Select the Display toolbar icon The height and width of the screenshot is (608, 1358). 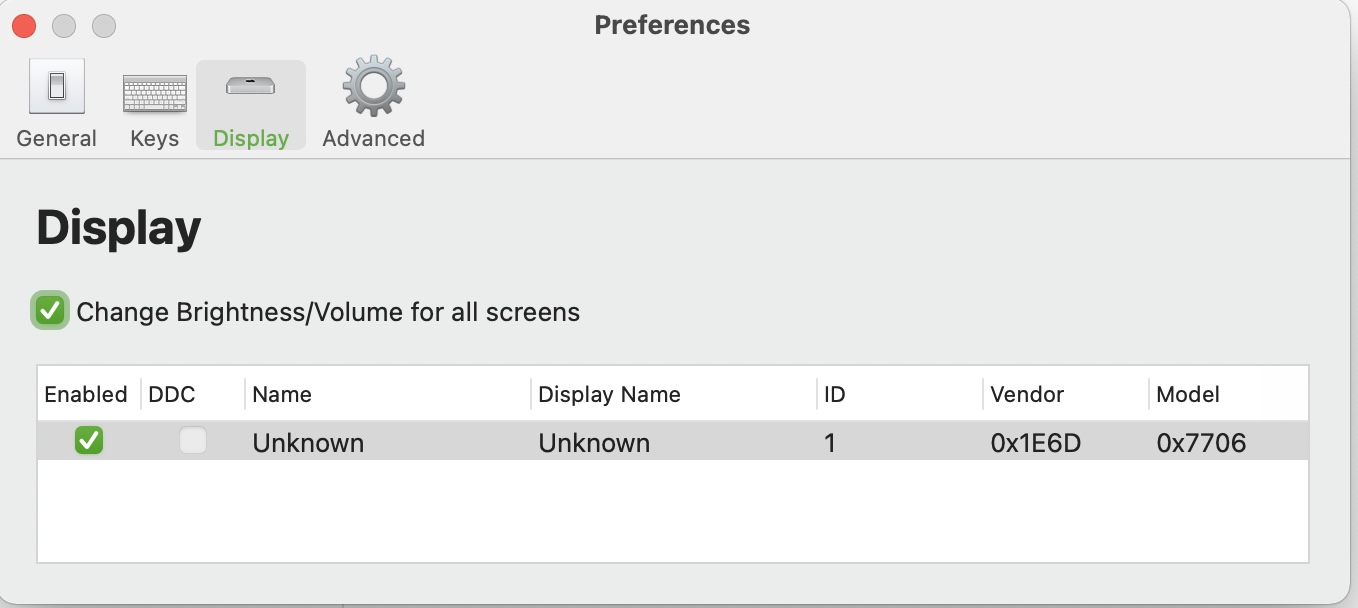pyautogui.click(x=250, y=100)
